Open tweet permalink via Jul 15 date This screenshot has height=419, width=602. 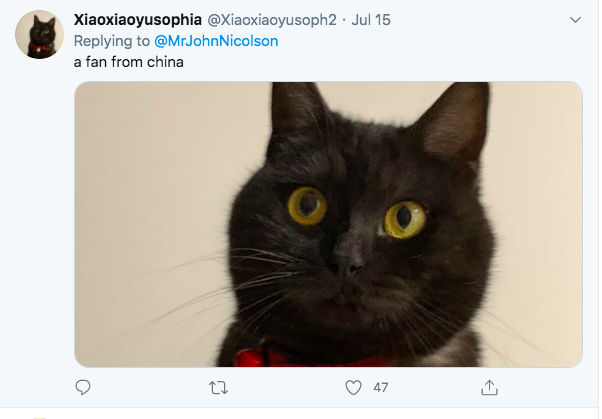pyautogui.click(x=371, y=20)
